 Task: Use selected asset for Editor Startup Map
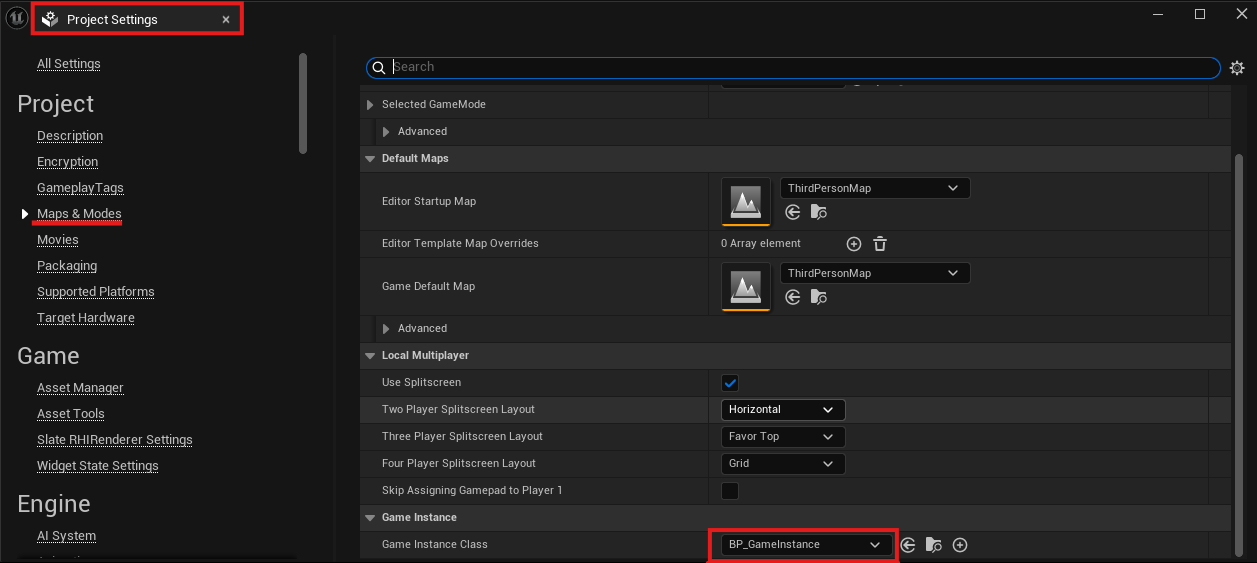pyautogui.click(x=792, y=212)
